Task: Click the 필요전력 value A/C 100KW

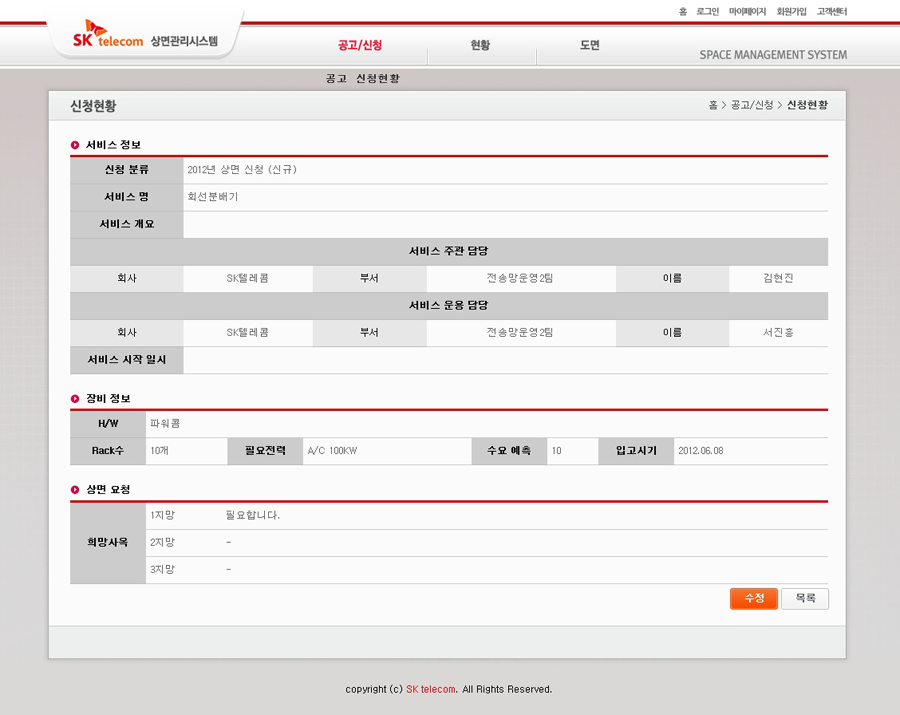Action: pos(332,451)
